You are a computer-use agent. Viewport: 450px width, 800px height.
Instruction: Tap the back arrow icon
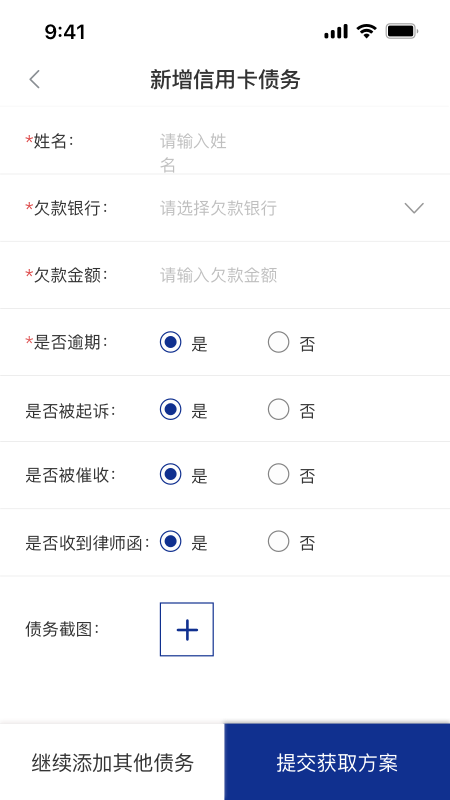[x=34, y=80]
